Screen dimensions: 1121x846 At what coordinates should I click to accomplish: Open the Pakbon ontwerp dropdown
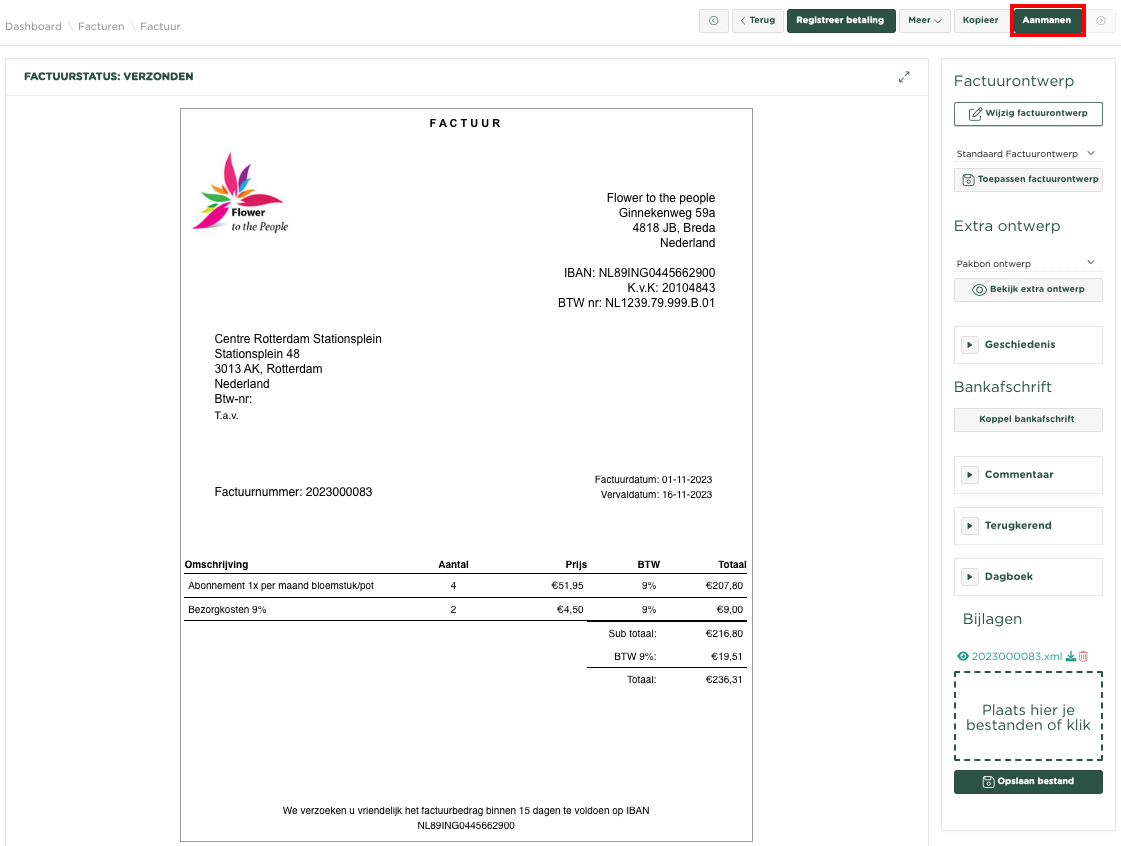[x=1027, y=264]
